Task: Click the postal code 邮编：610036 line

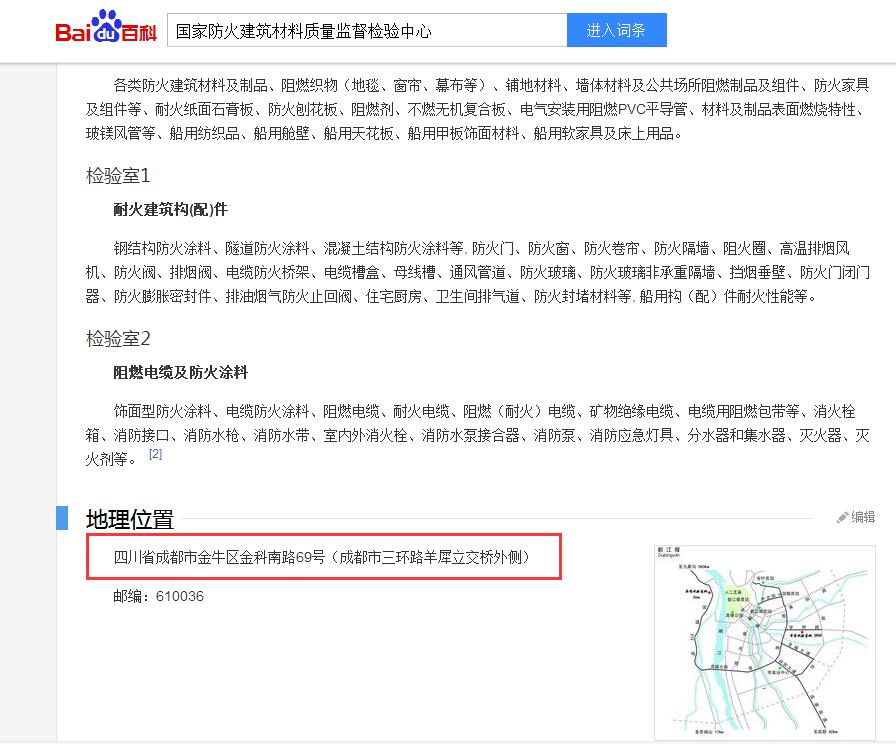Action: pyautogui.click(x=159, y=596)
